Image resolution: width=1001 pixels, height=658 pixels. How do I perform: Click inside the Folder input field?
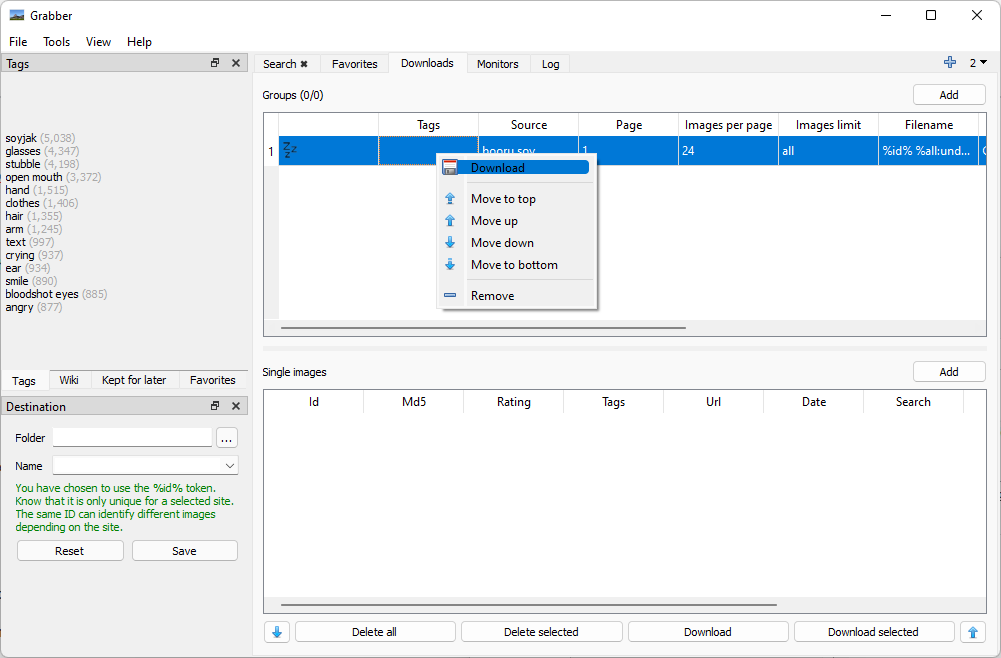click(132, 438)
